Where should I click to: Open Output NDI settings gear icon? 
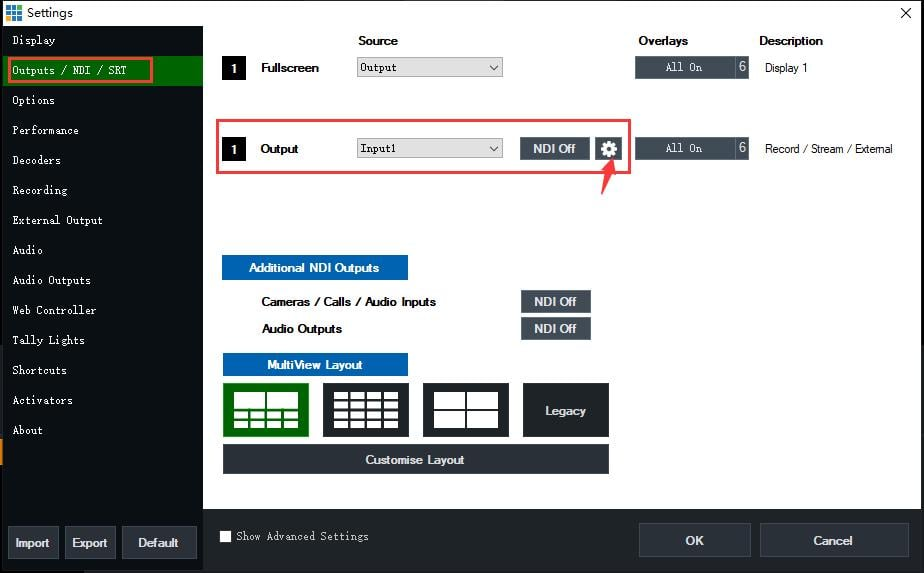[x=608, y=148]
